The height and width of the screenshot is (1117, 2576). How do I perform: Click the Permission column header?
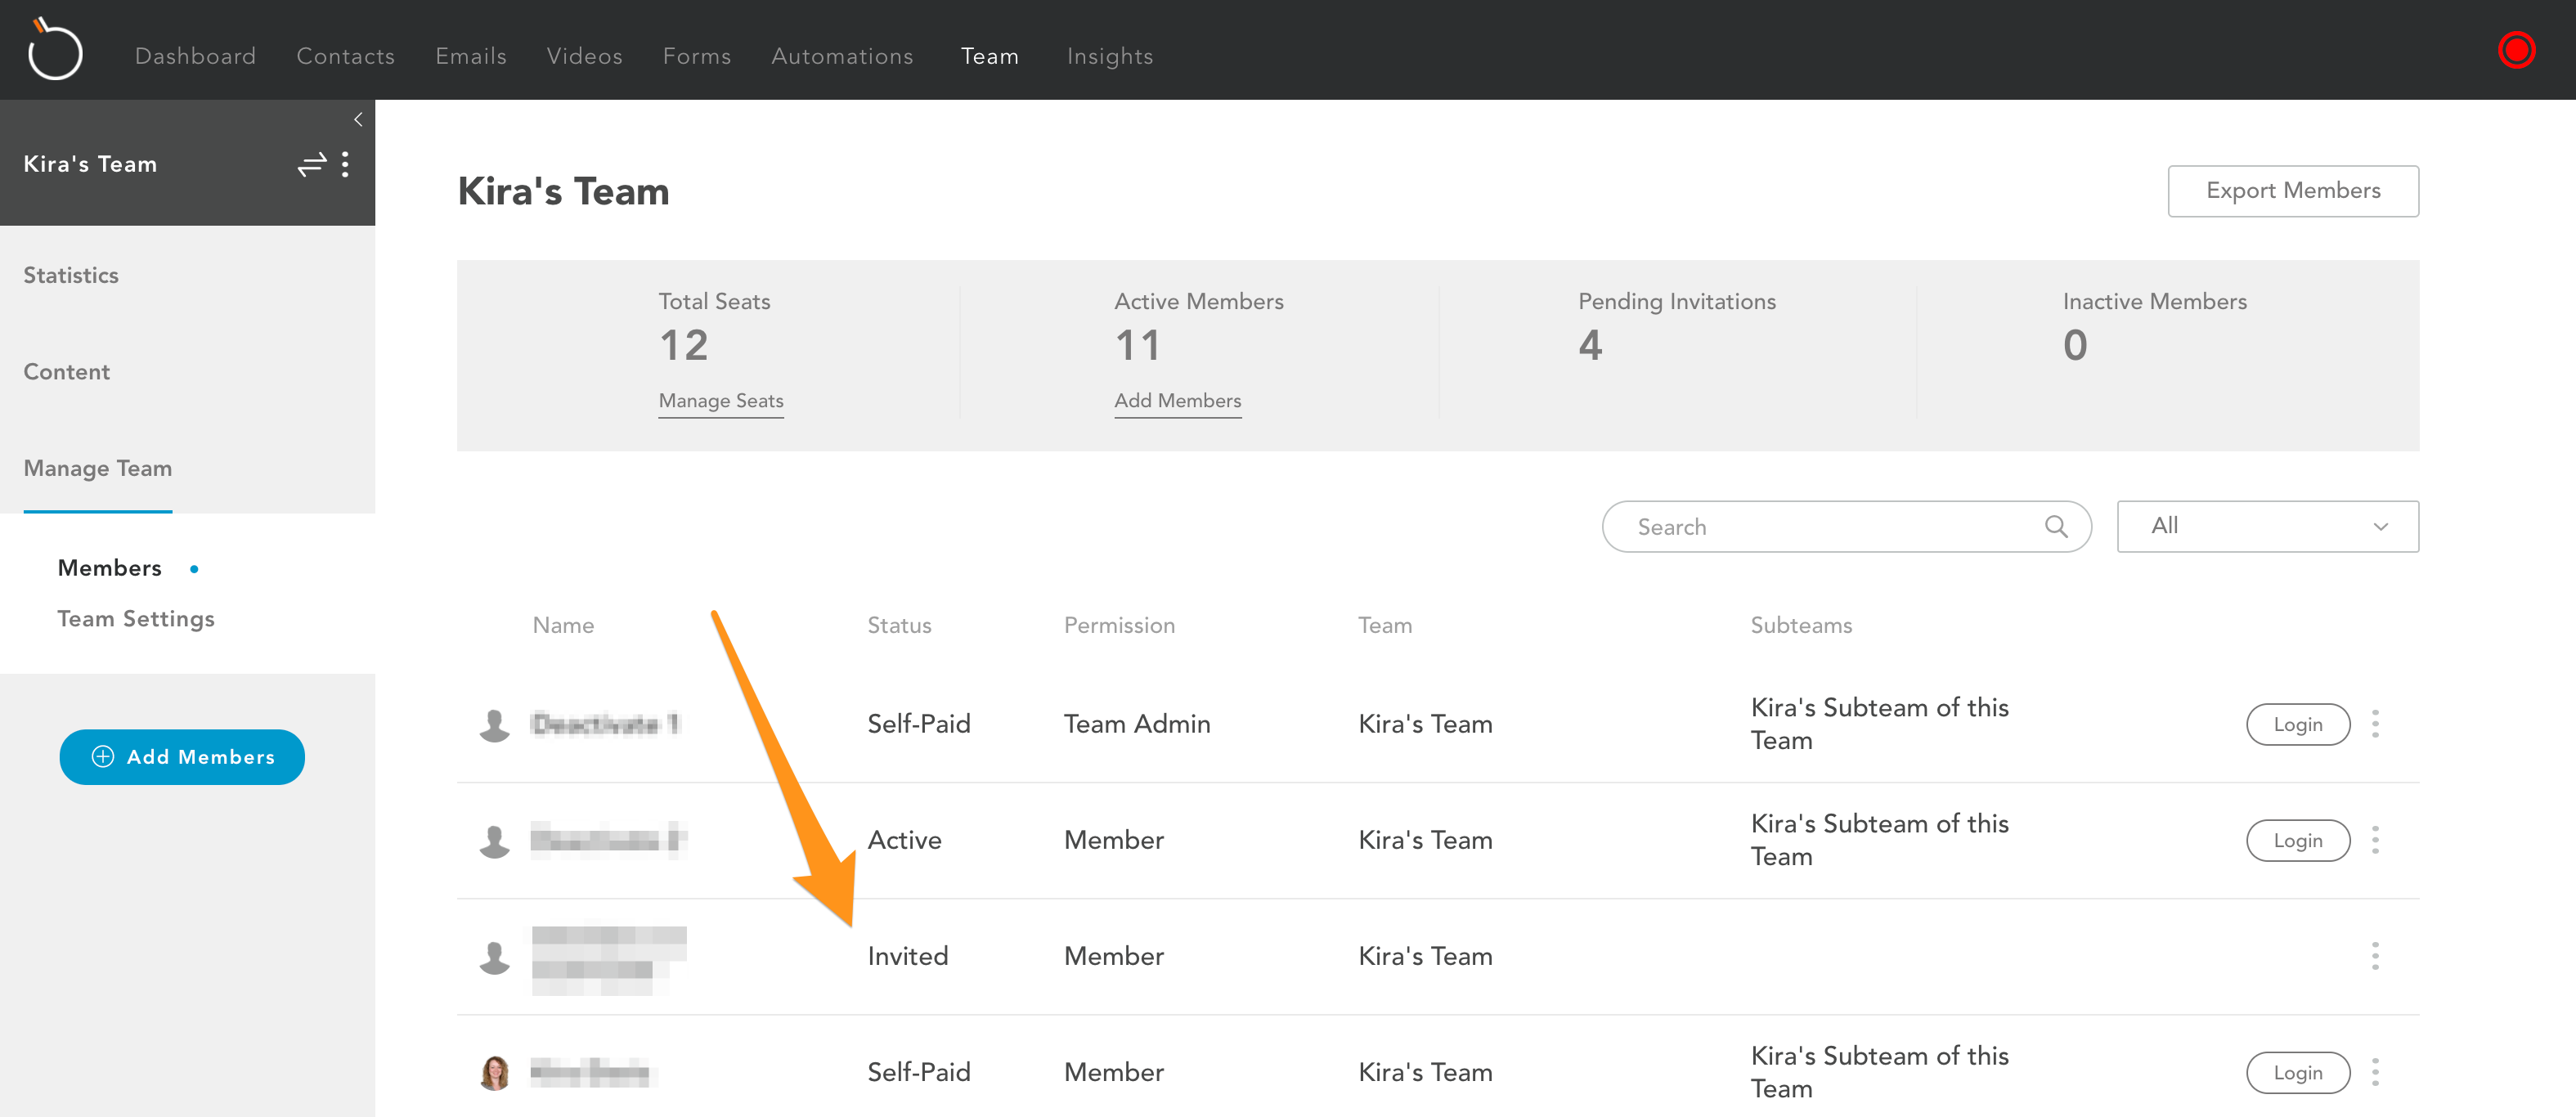click(x=1118, y=625)
